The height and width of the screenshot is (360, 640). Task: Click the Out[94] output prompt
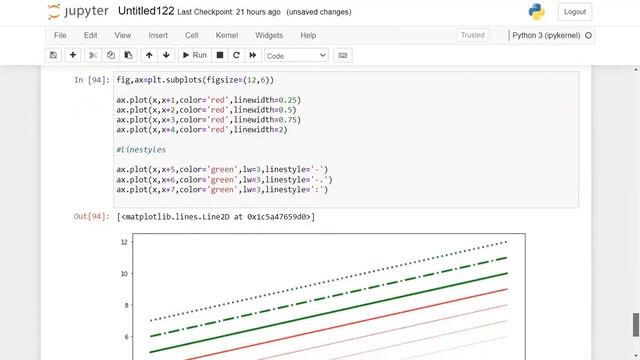(91, 216)
